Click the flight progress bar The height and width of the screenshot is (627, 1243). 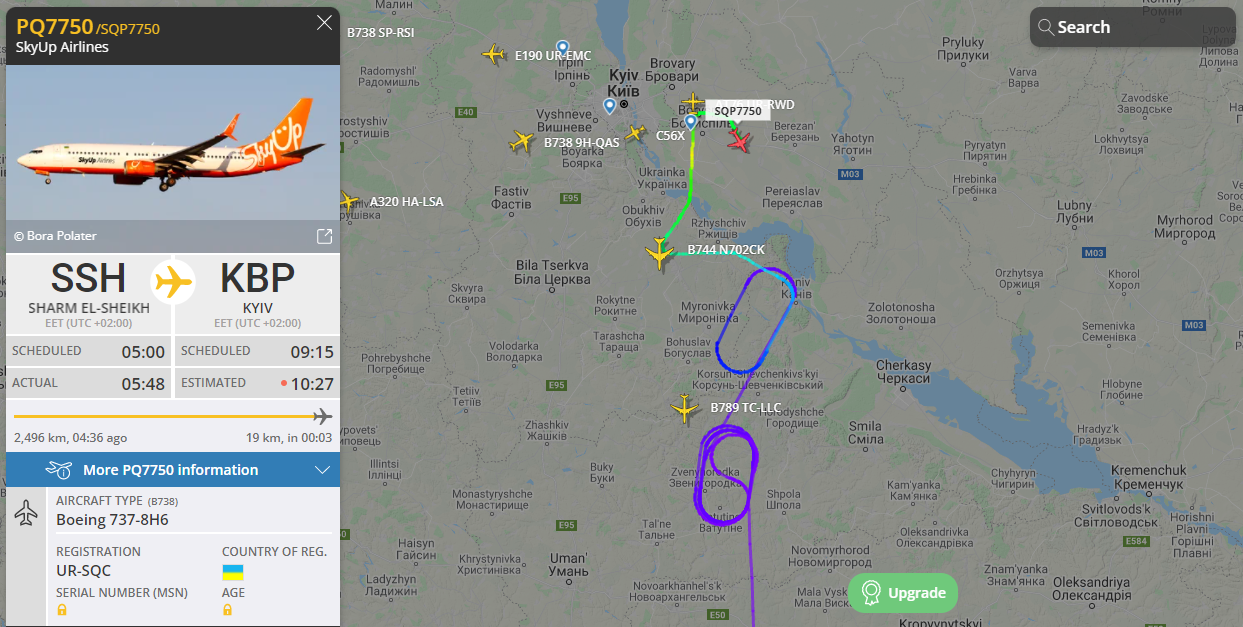[x=172, y=416]
